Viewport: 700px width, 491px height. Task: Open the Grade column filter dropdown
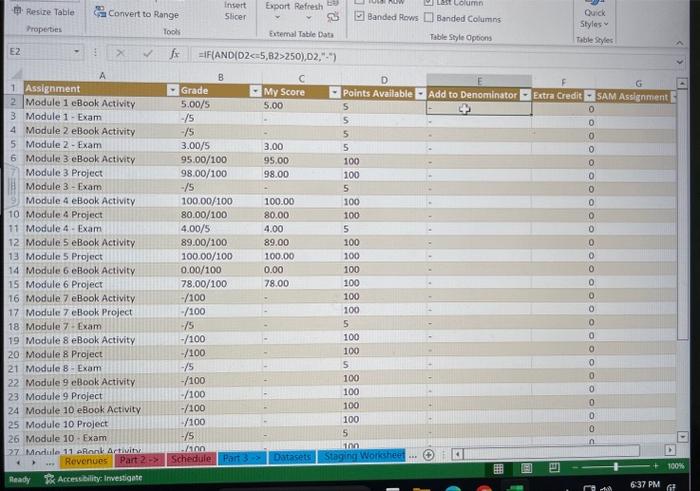point(255,91)
